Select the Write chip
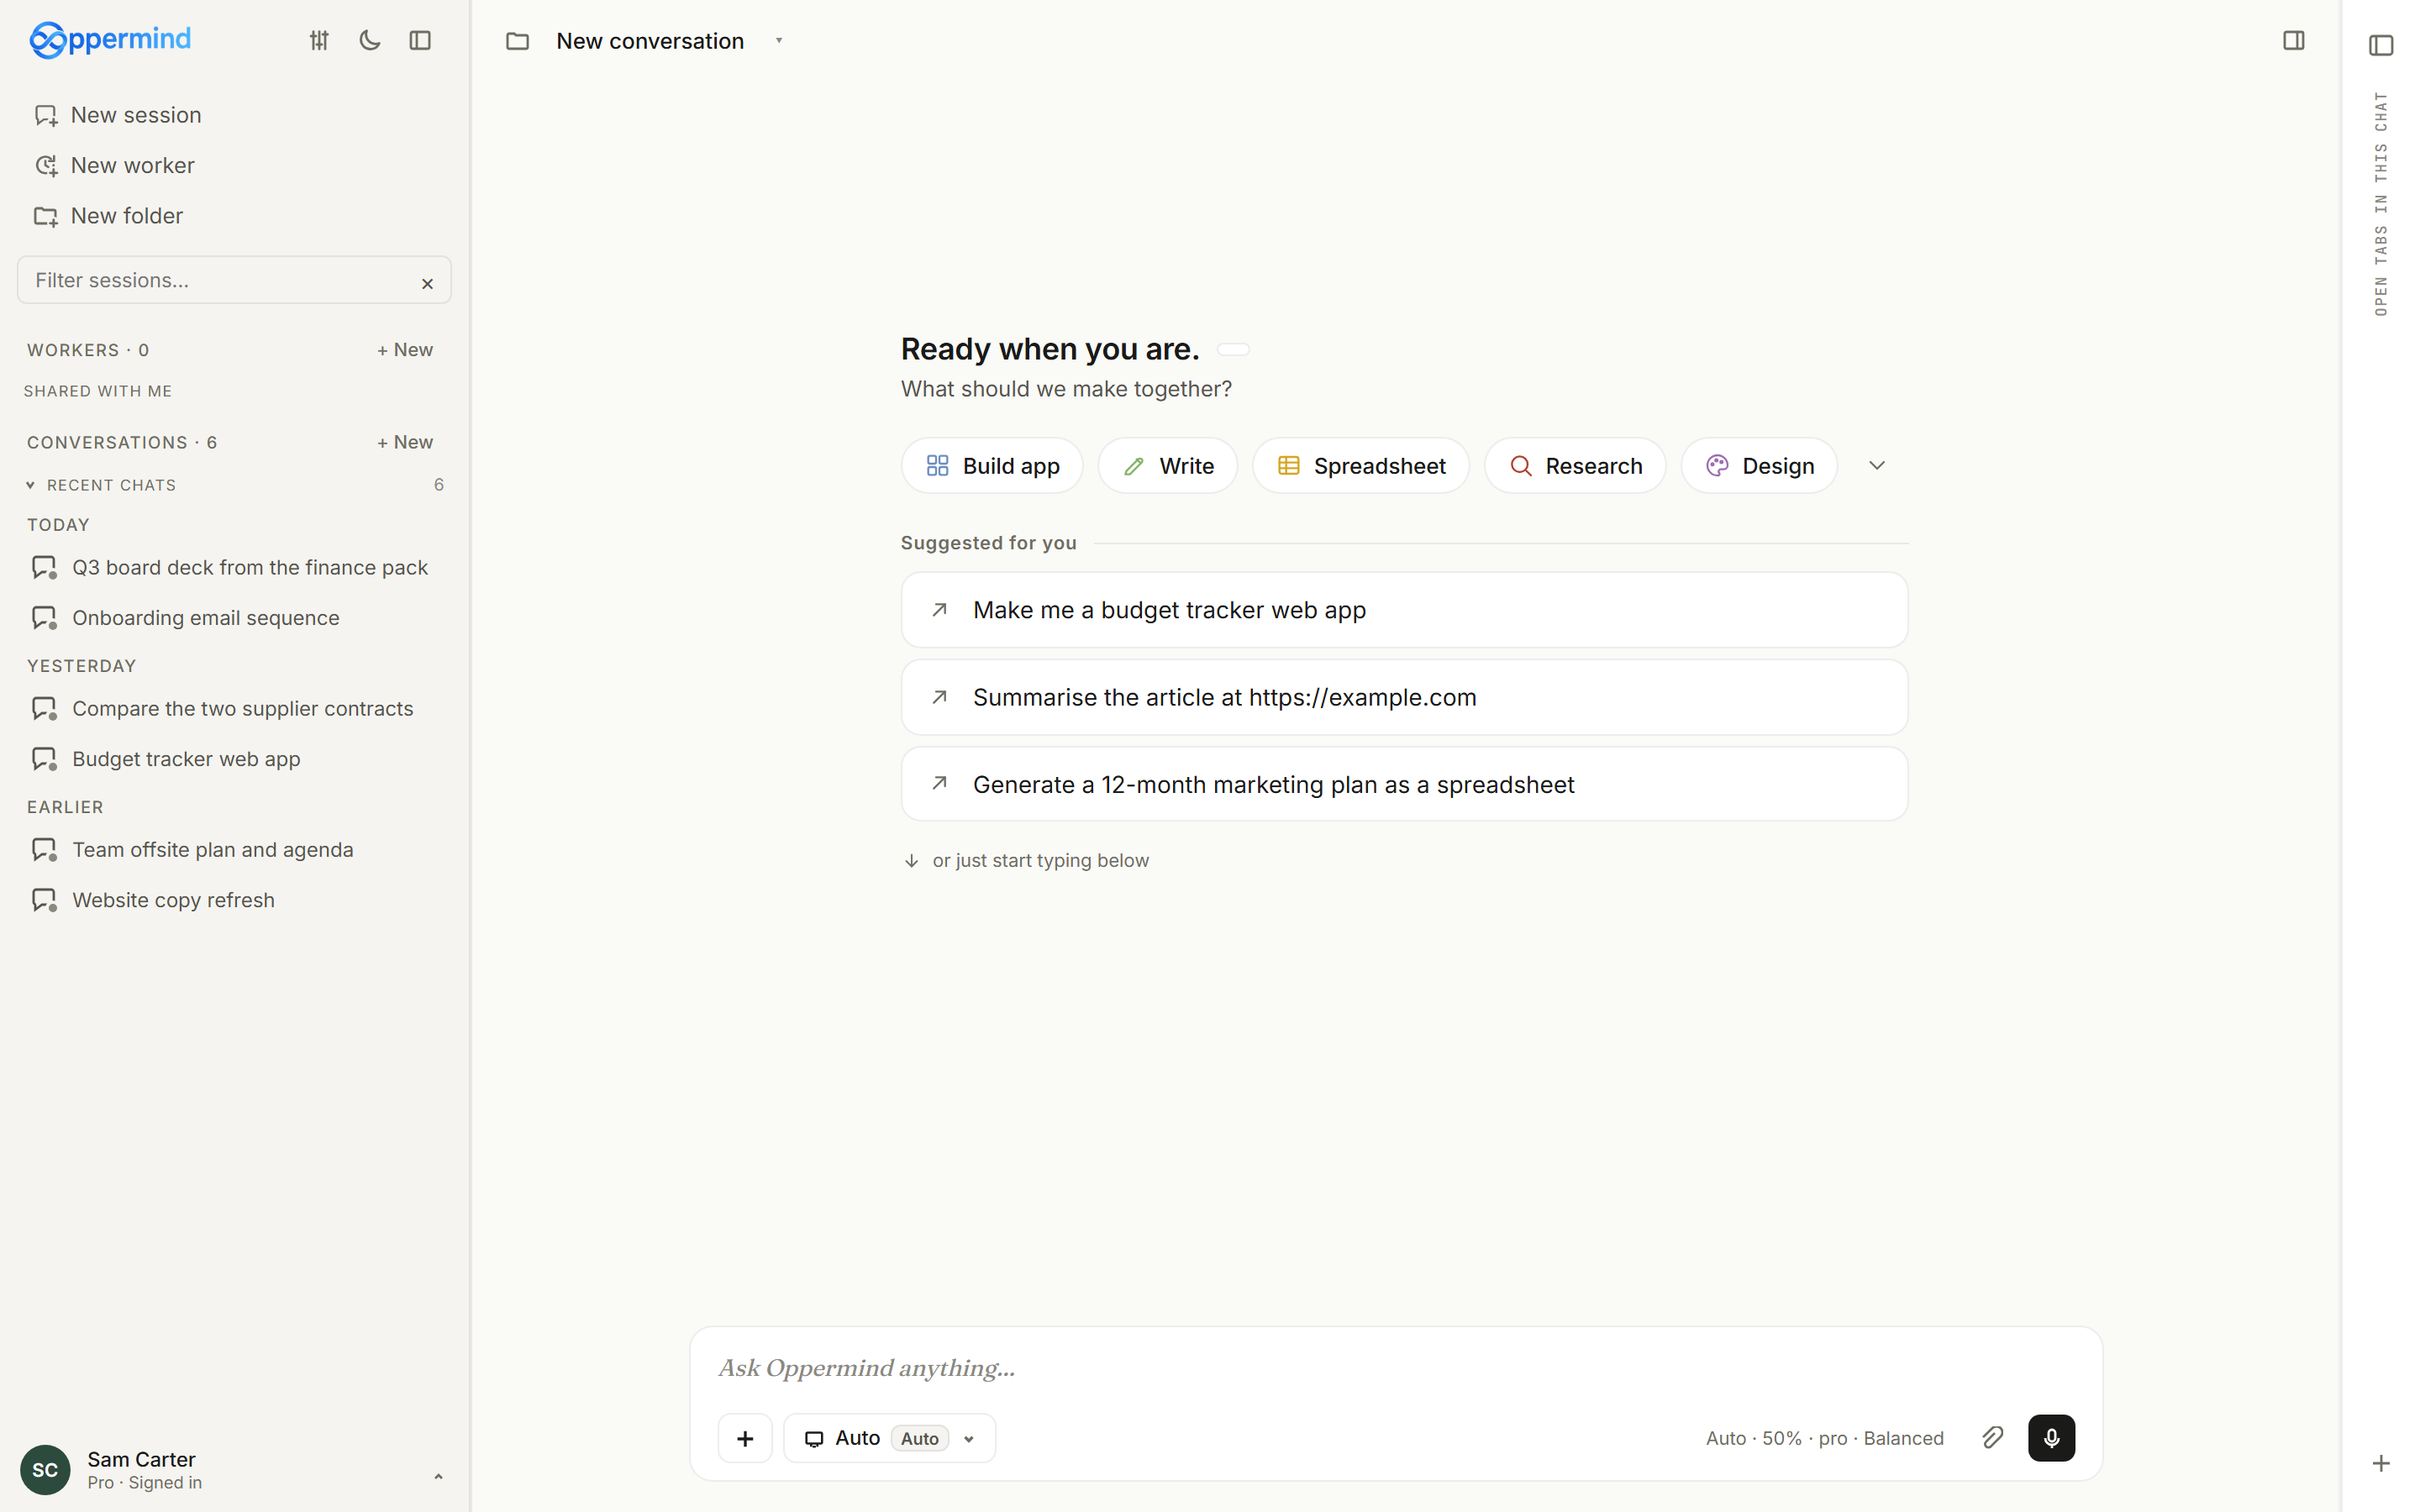Viewport: 2420px width, 1512px height. 1168,466
